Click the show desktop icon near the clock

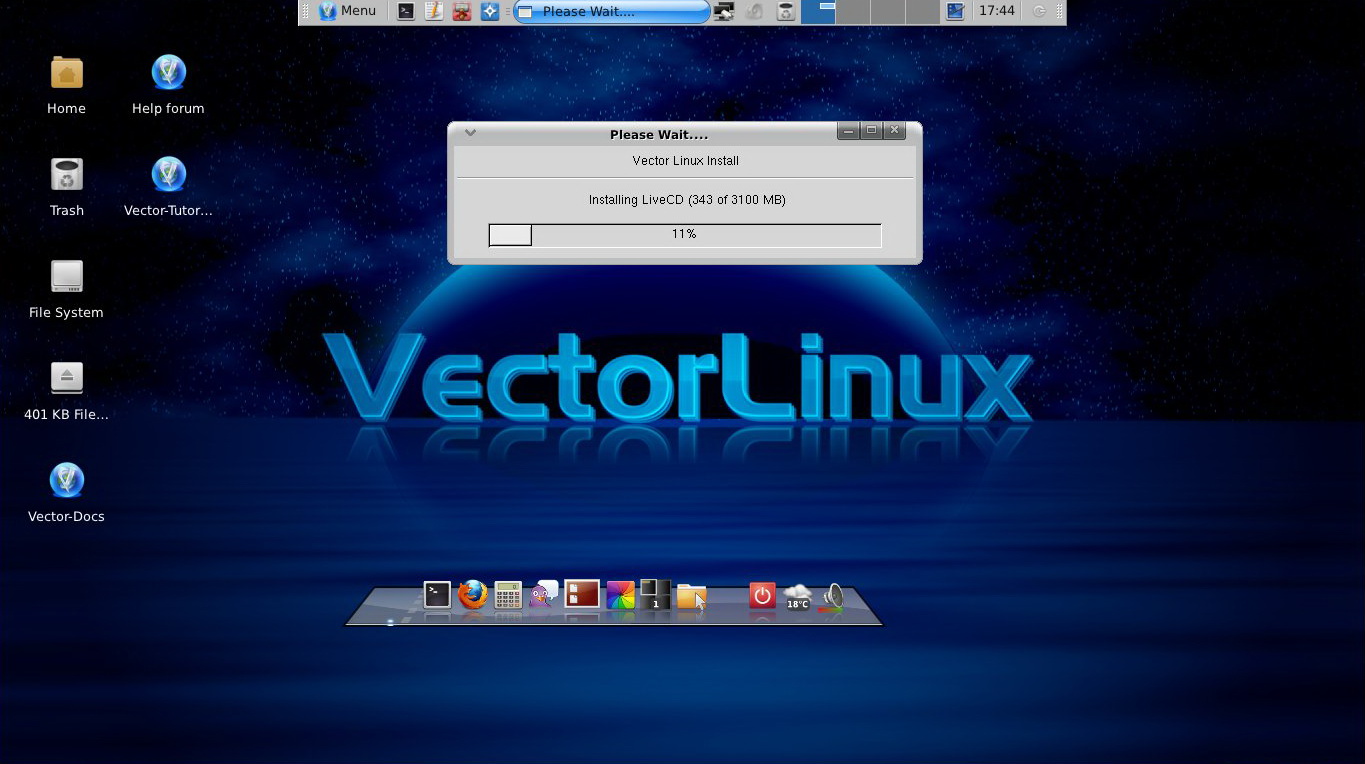coord(955,11)
